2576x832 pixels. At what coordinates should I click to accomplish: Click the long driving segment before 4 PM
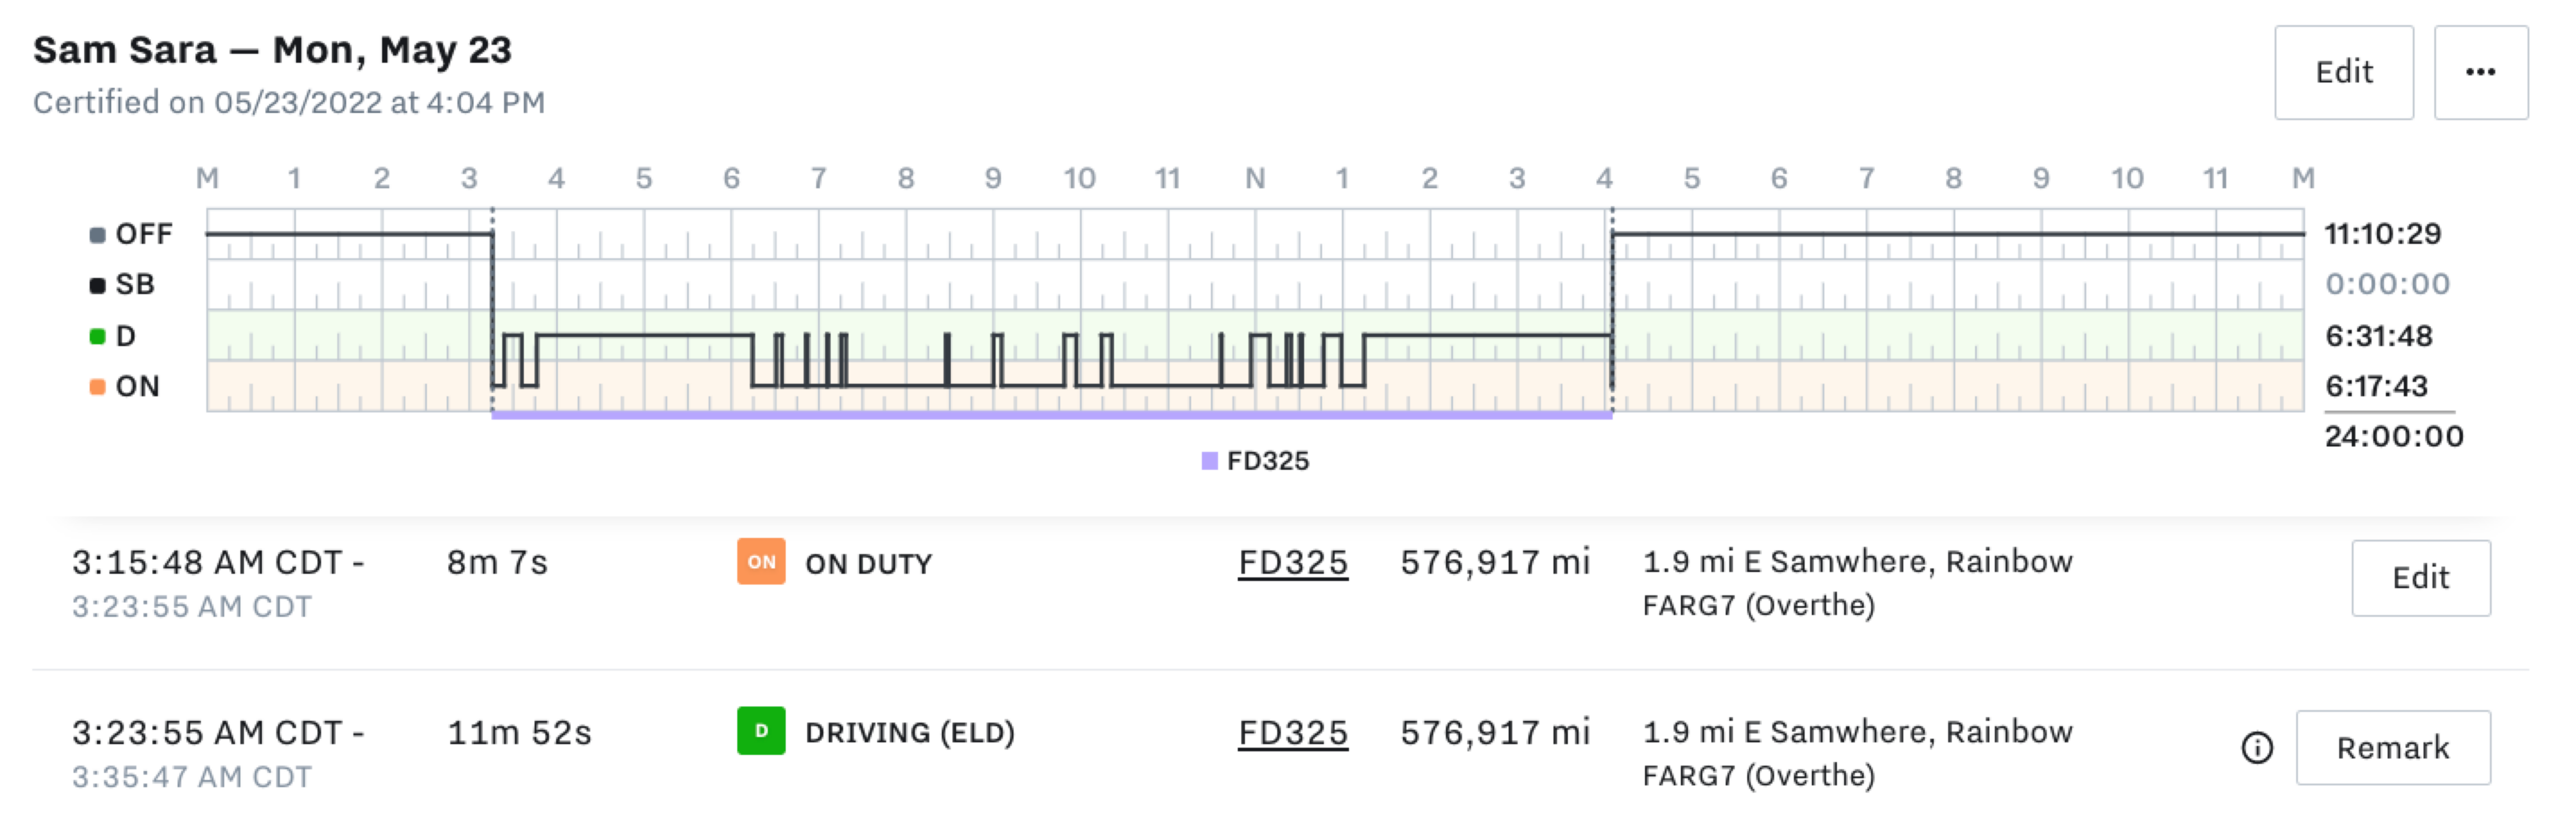click(1488, 335)
